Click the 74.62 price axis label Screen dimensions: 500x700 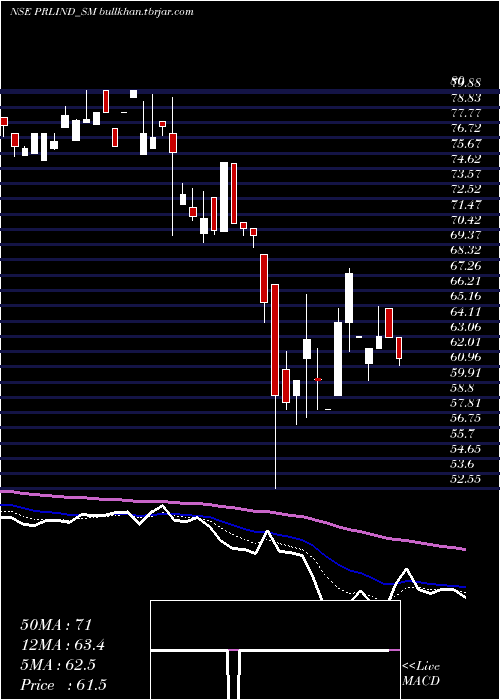(x=465, y=159)
